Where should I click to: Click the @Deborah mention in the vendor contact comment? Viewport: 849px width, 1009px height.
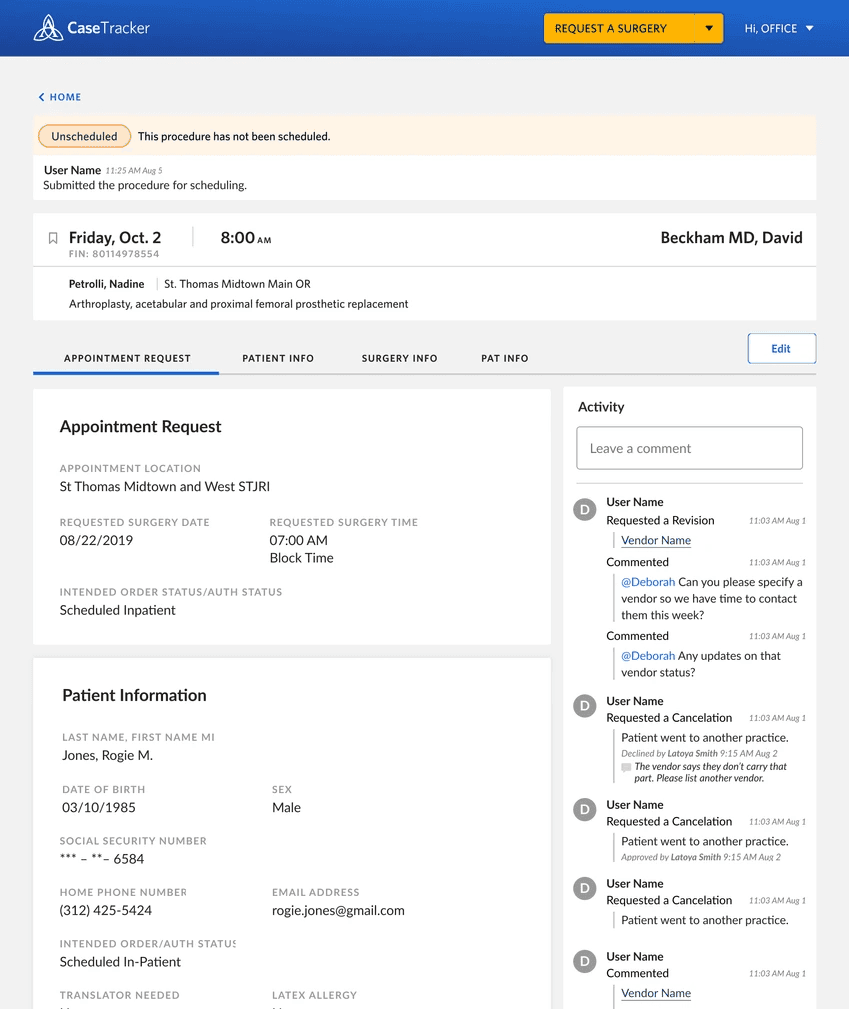[648, 582]
